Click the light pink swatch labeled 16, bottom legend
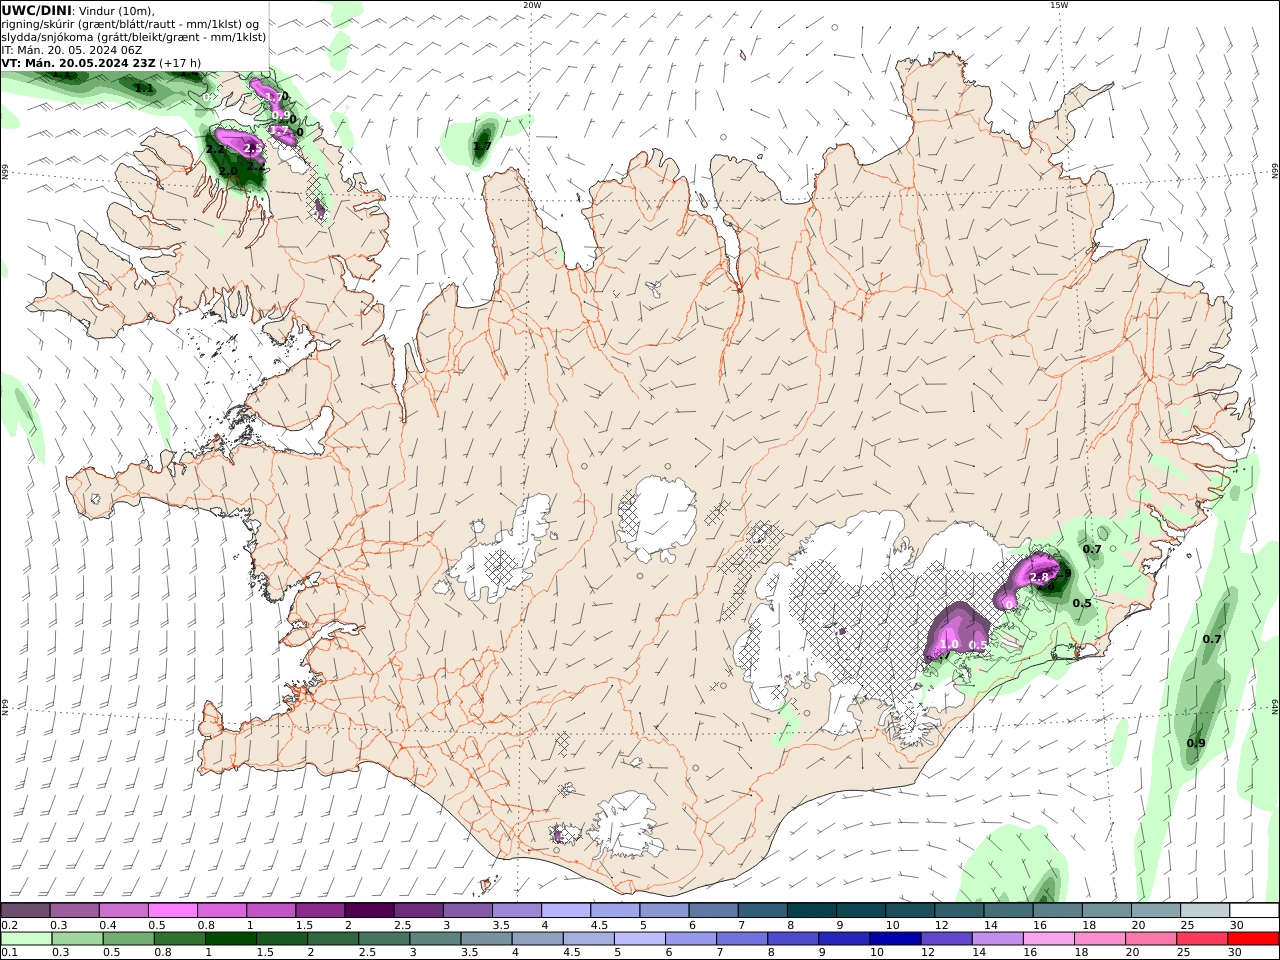 coord(1049,938)
